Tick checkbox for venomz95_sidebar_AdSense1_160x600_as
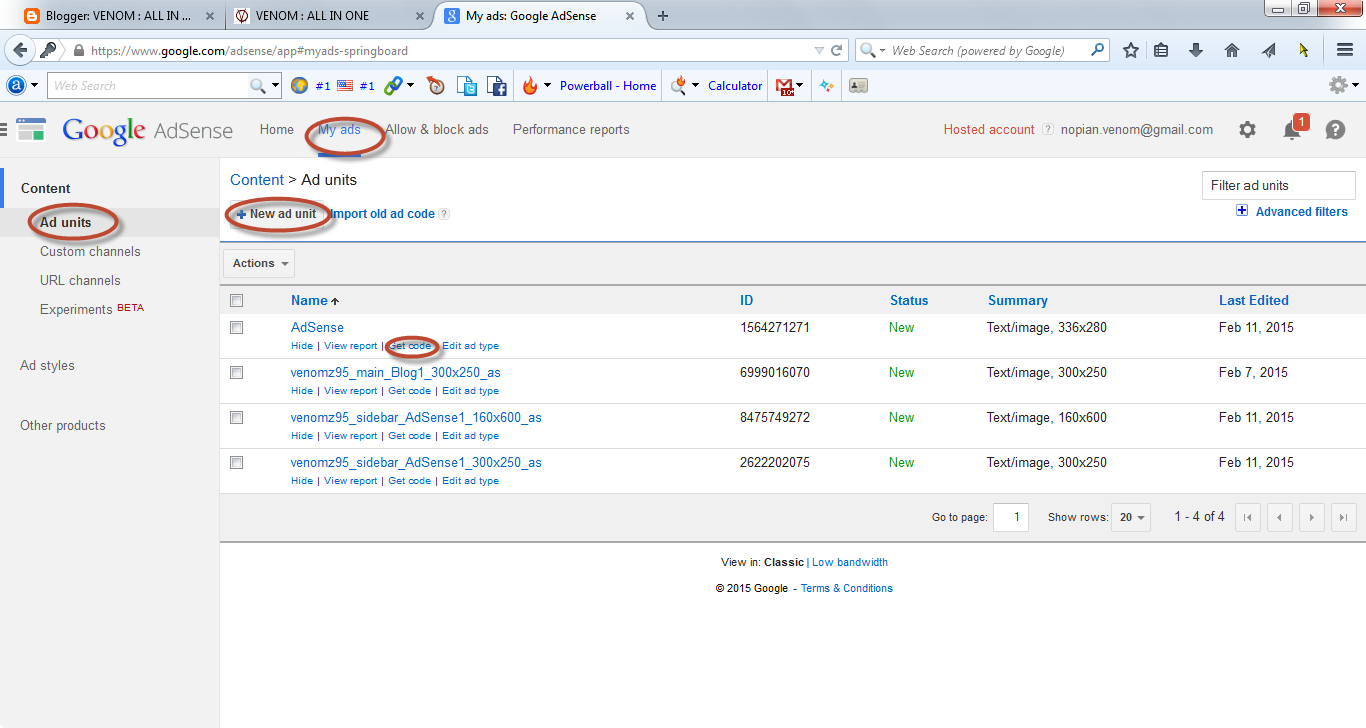 pyautogui.click(x=237, y=417)
